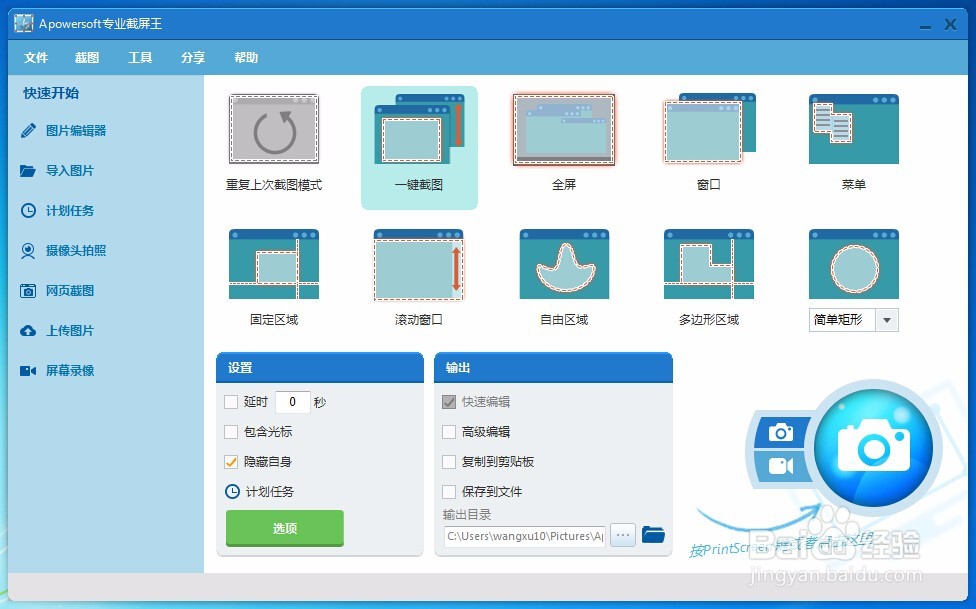Select the 一键截图 one-click capture mode
The width and height of the screenshot is (976, 609).
coord(419,140)
